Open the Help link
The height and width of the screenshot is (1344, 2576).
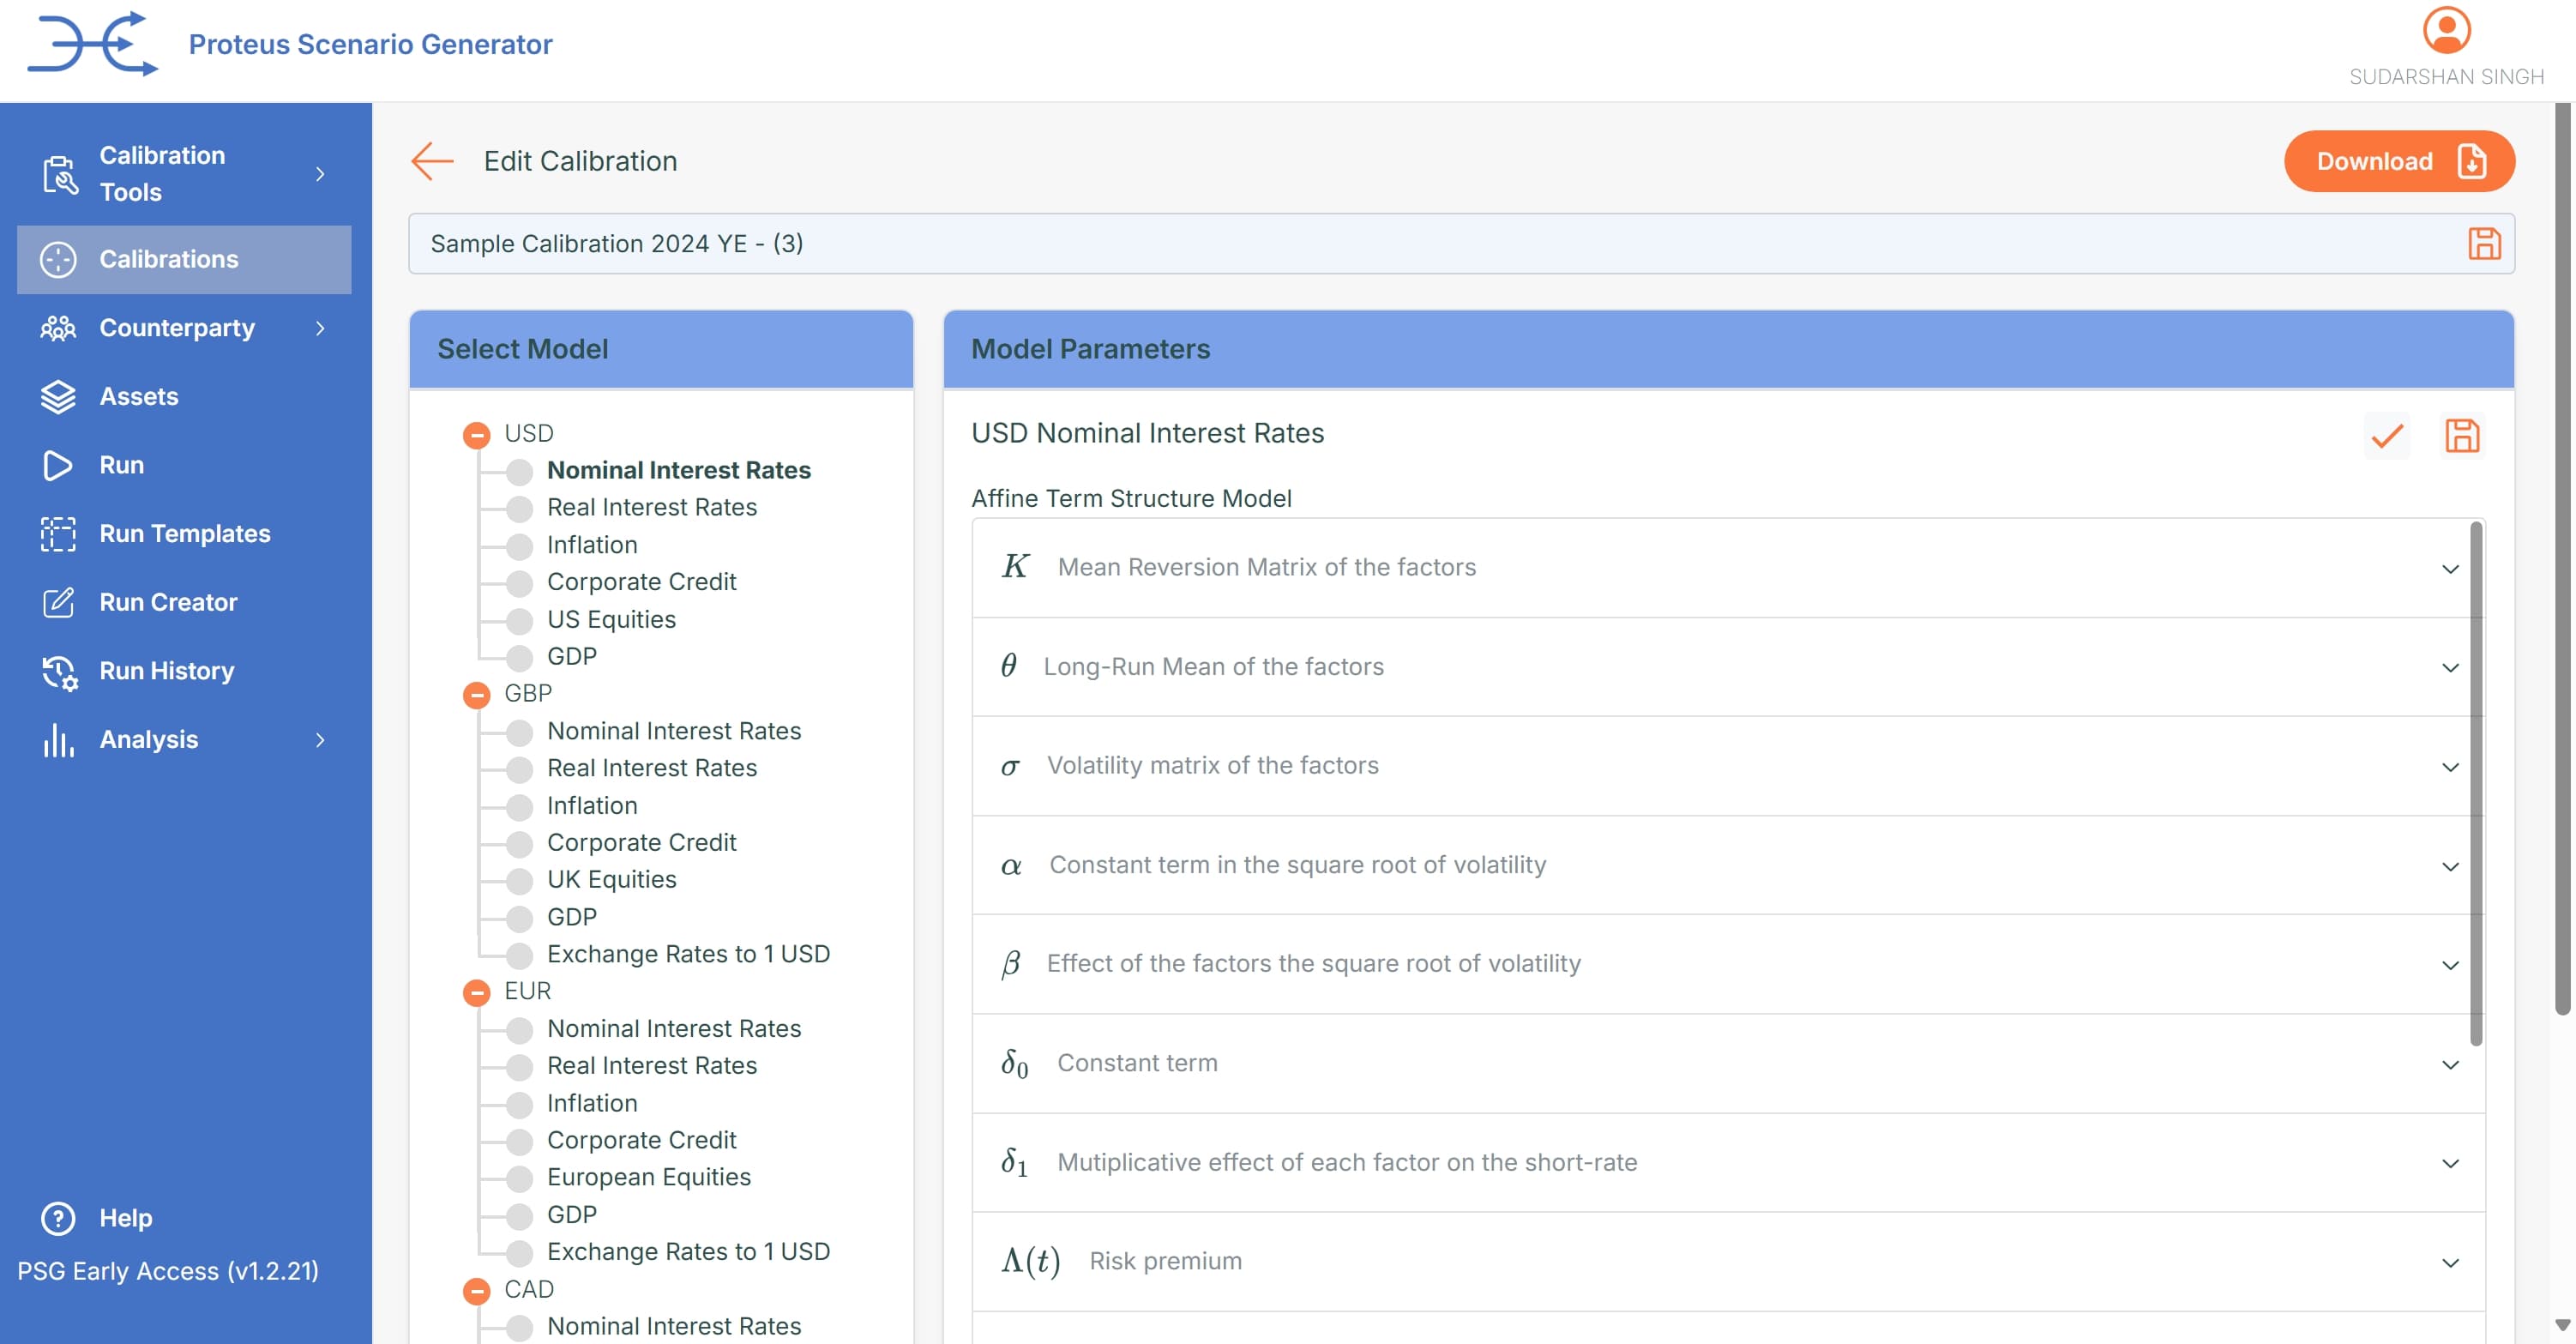point(125,1218)
